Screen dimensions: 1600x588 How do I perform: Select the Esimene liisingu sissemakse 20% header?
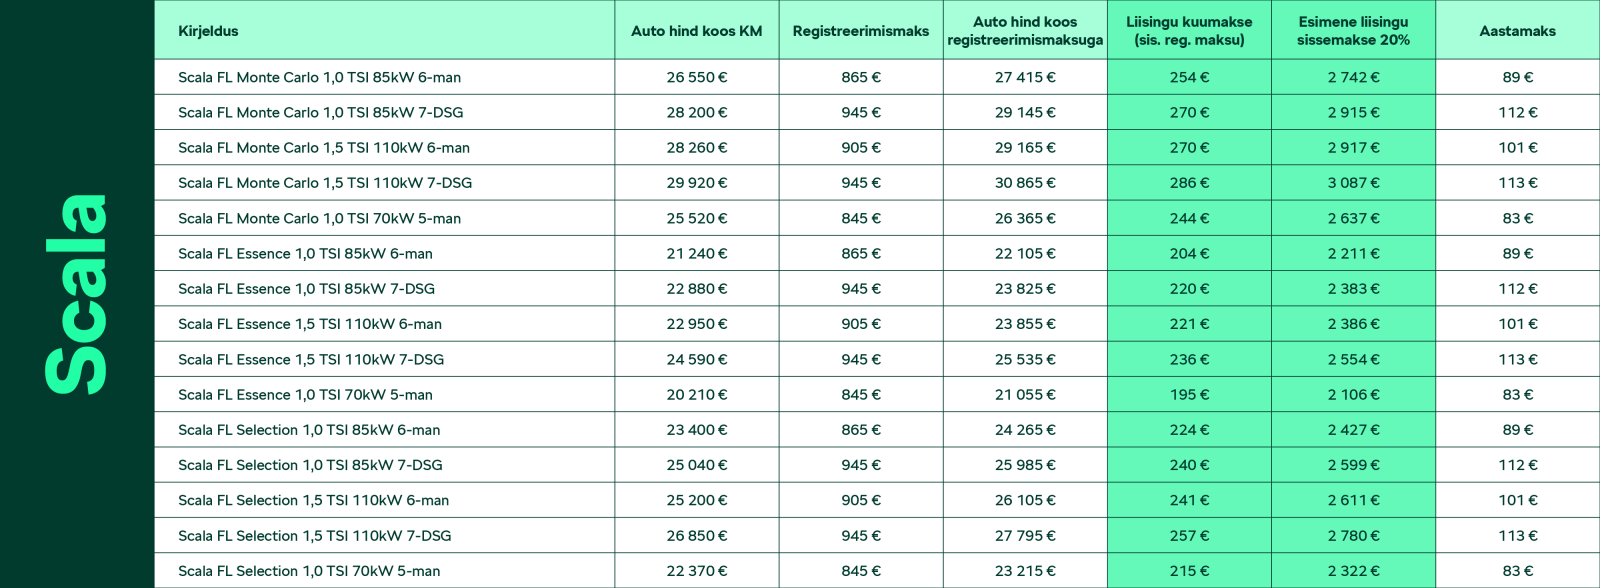coord(1353,31)
